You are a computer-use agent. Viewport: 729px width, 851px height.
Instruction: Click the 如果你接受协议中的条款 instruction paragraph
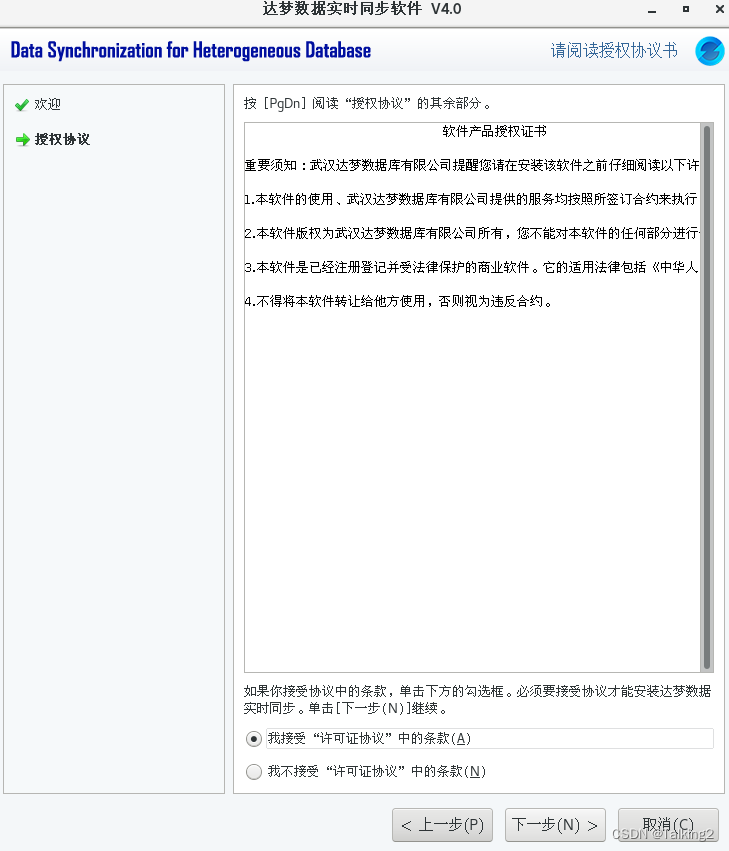(477, 700)
